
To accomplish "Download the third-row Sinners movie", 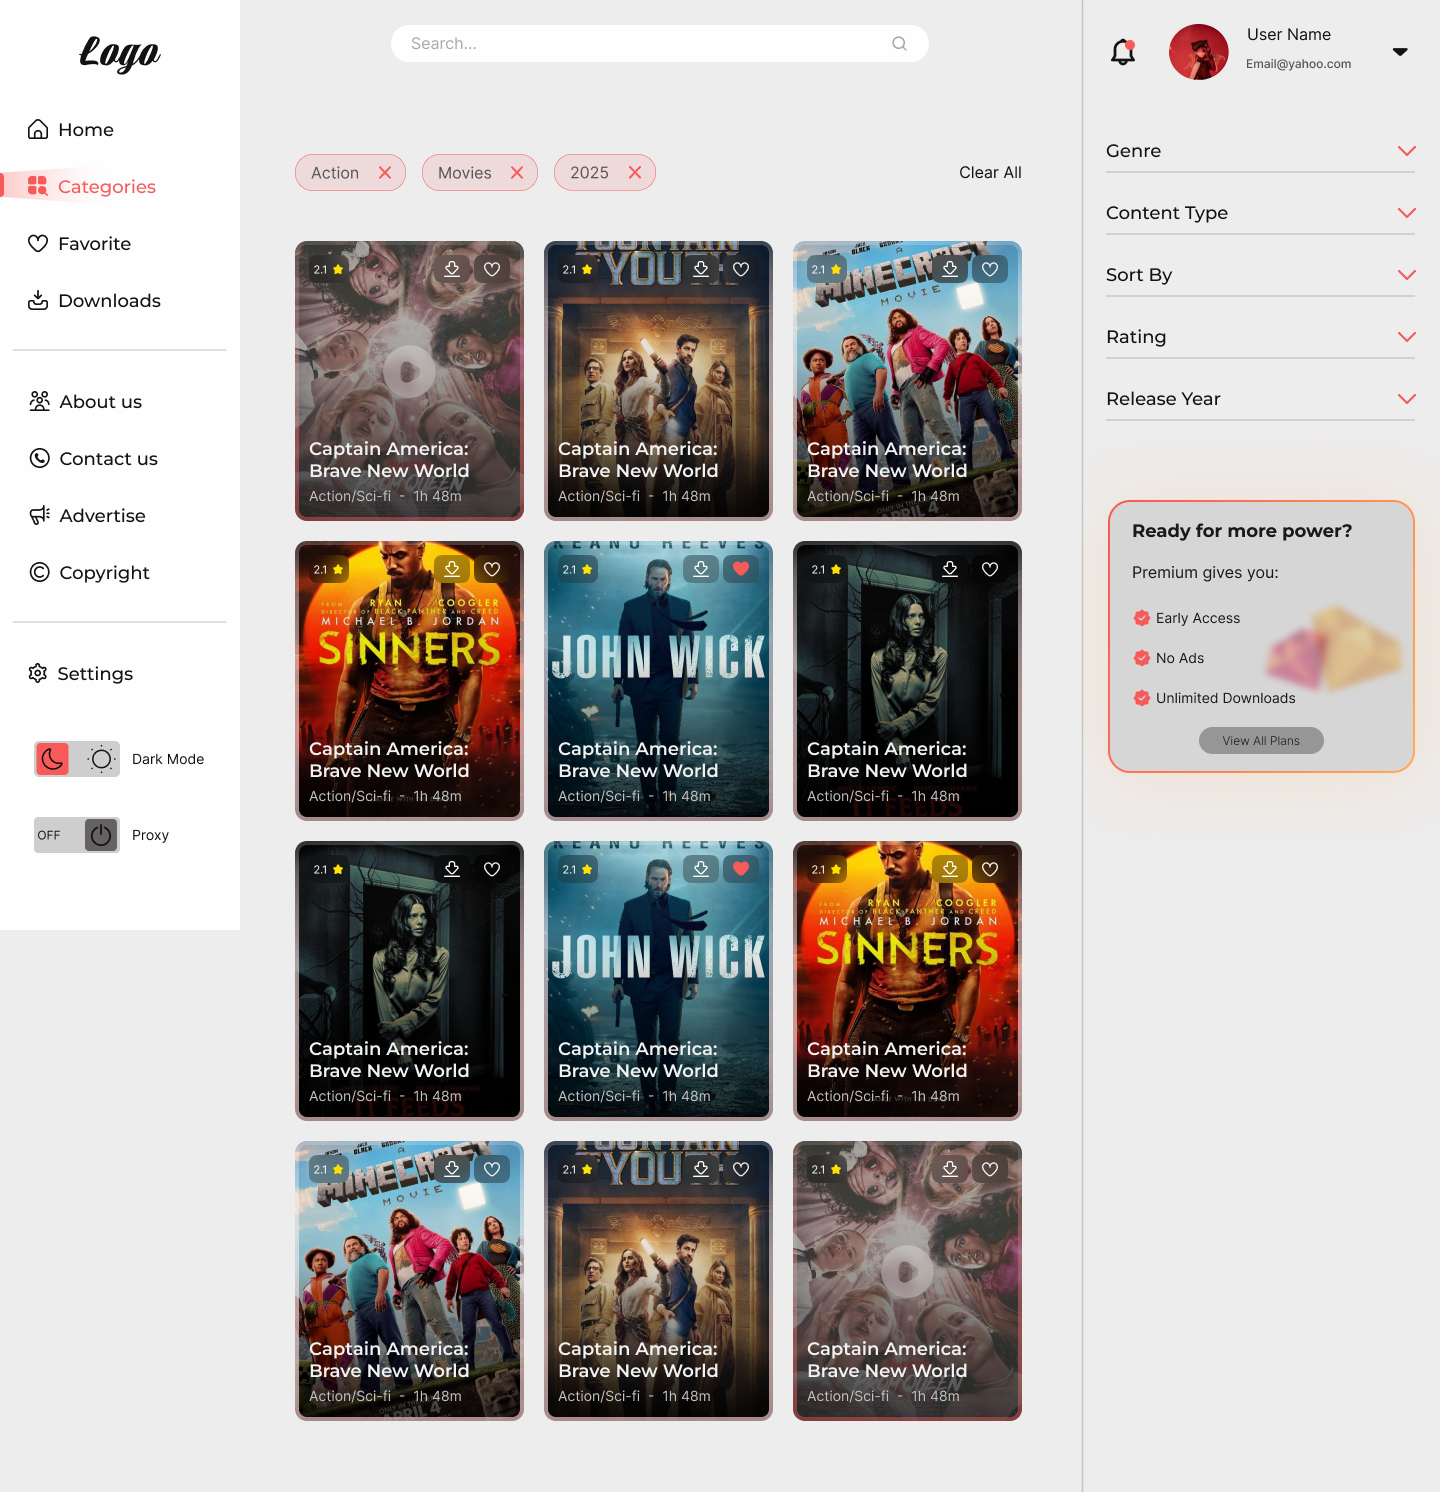I will [x=950, y=869].
